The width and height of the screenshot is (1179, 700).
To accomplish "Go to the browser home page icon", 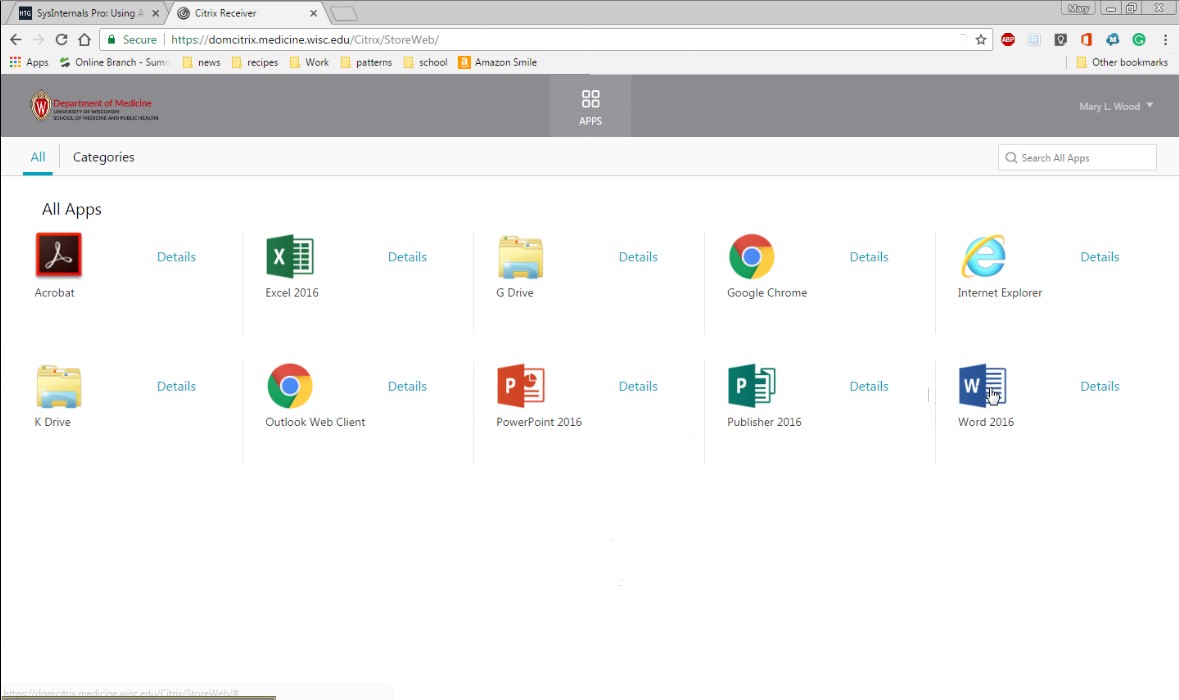I will click(84, 40).
